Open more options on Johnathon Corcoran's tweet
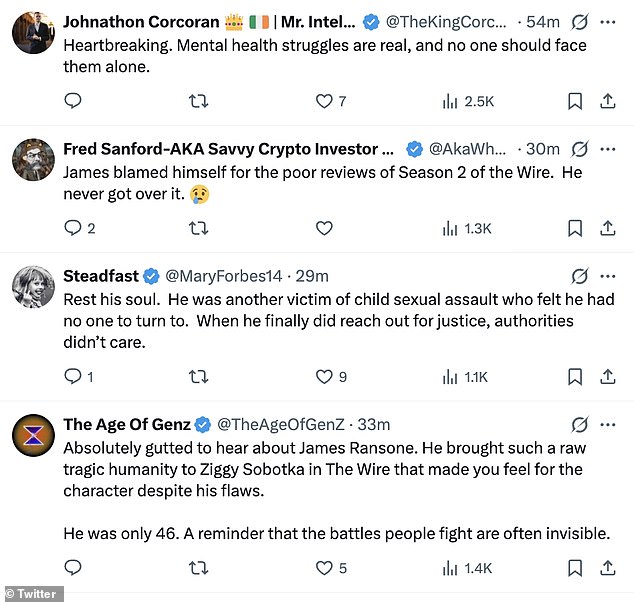The width and height of the screenshot is (634, 602). tap(608, 21)
